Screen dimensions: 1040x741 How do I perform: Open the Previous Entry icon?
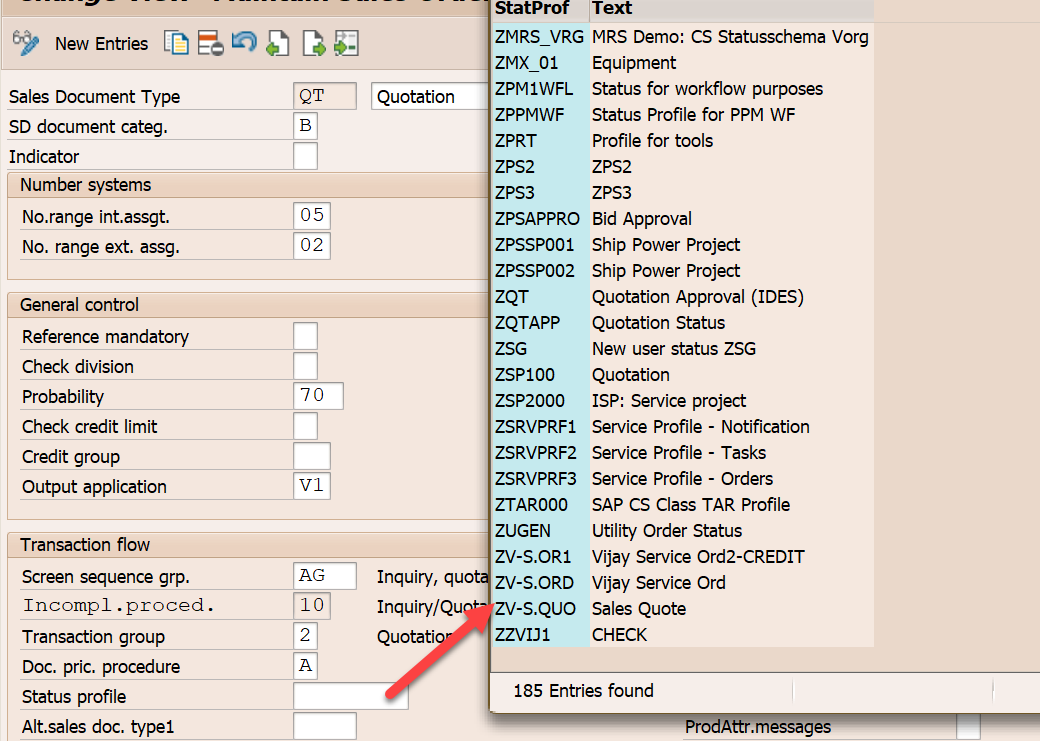[278, 43]
